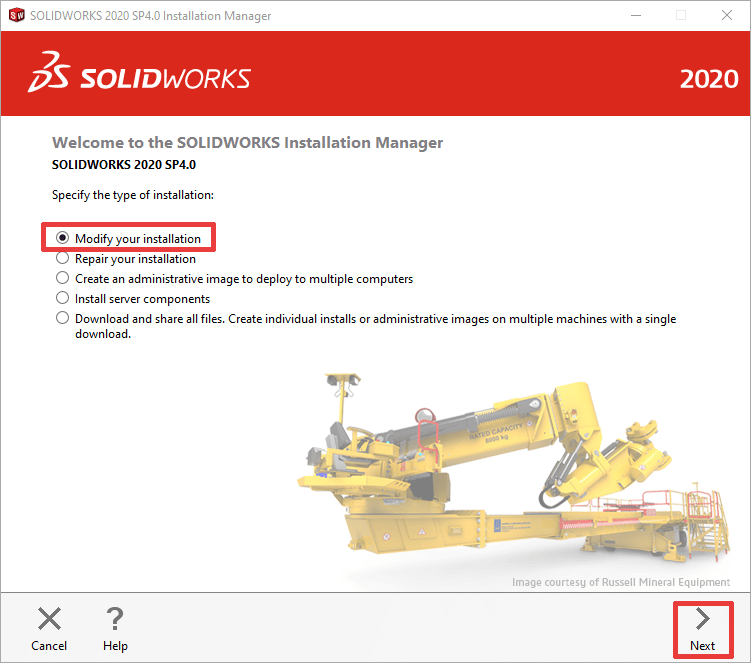751x663 pixels.
Task: Click 'Image courtesy of Russell Mineral Equipment' caption
Action: click(x=621, y=582)
